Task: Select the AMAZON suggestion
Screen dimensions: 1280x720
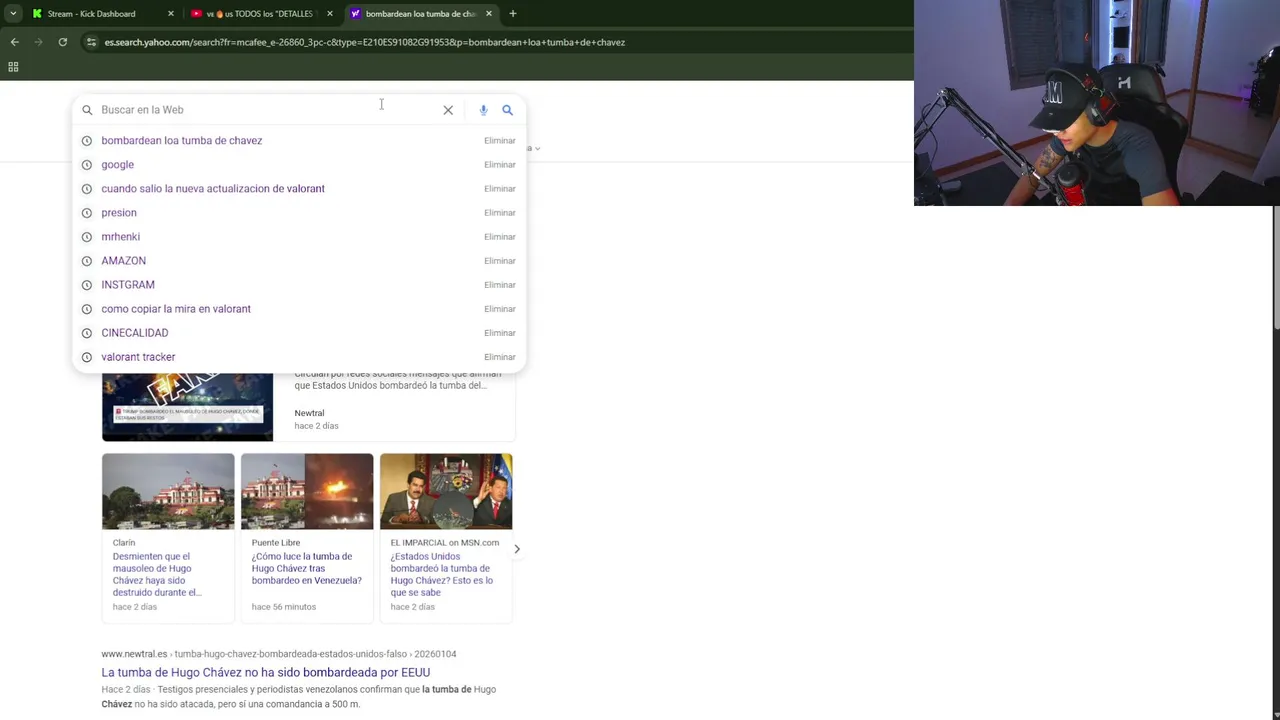Action: click(x=123, y=261)
